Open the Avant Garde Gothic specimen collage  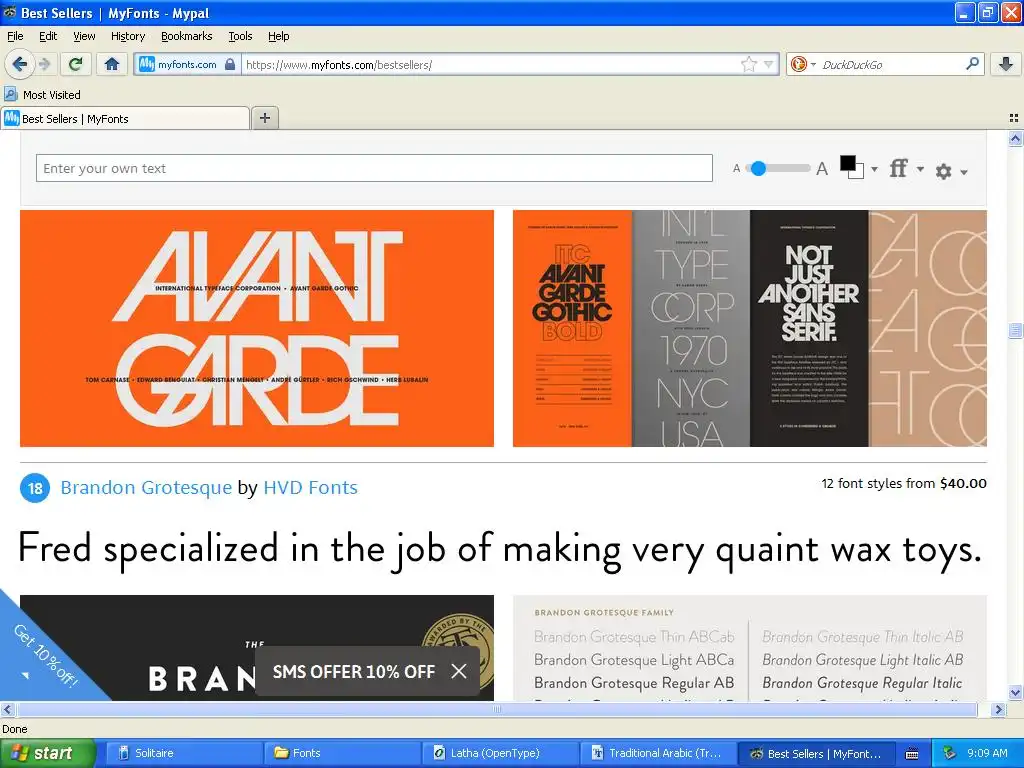pos(750,328)
